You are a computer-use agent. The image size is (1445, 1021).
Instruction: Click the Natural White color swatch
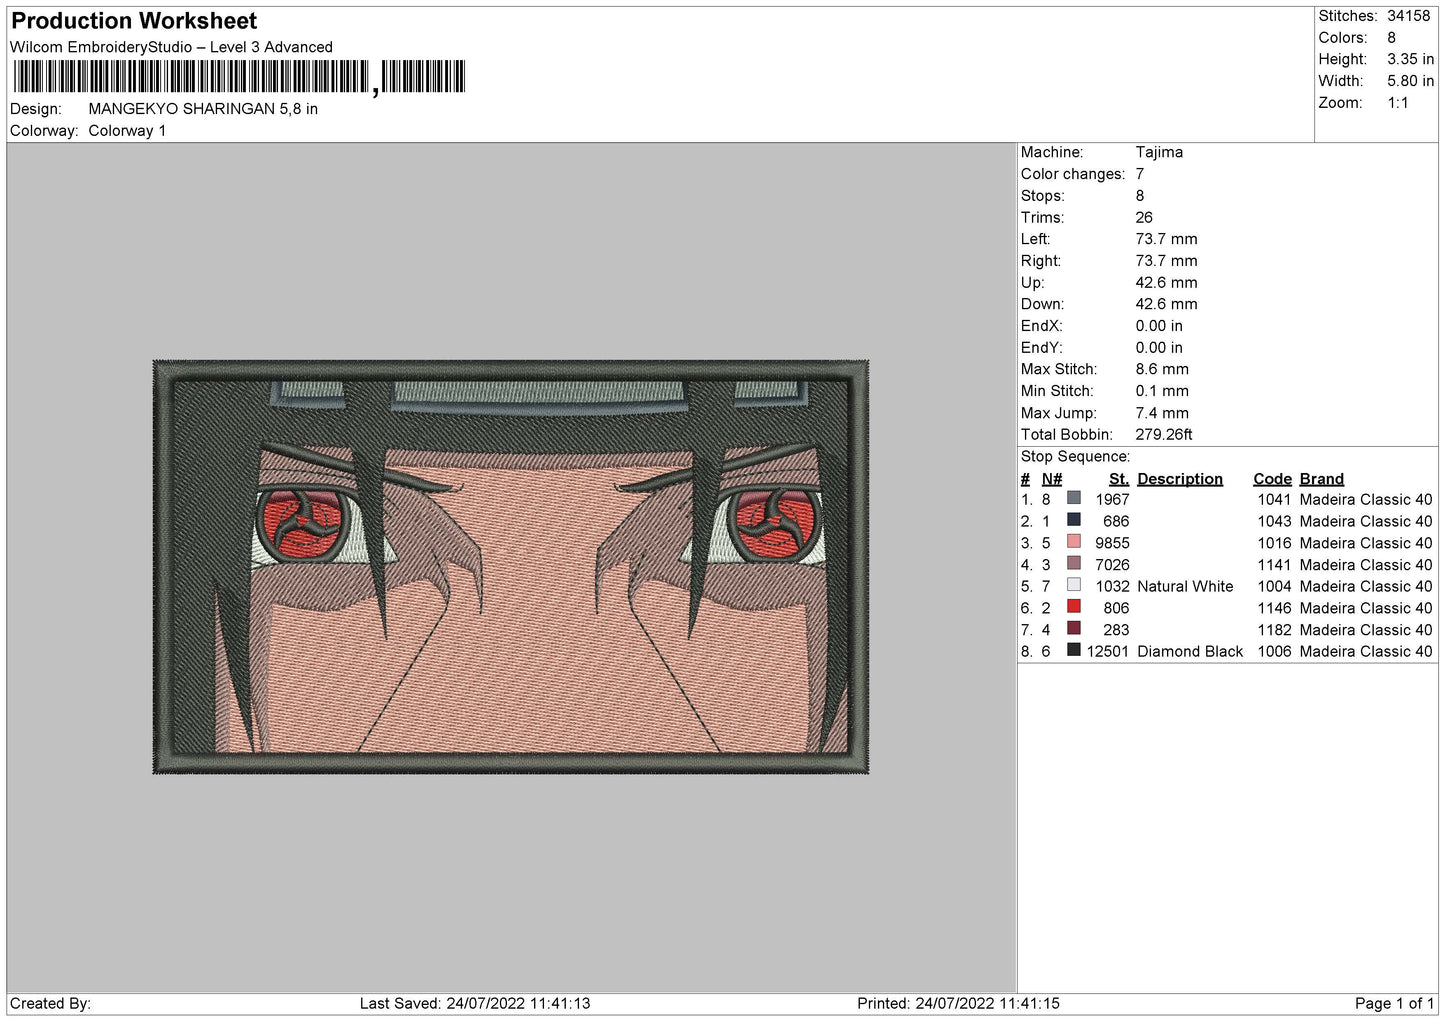pos(1074,585)
